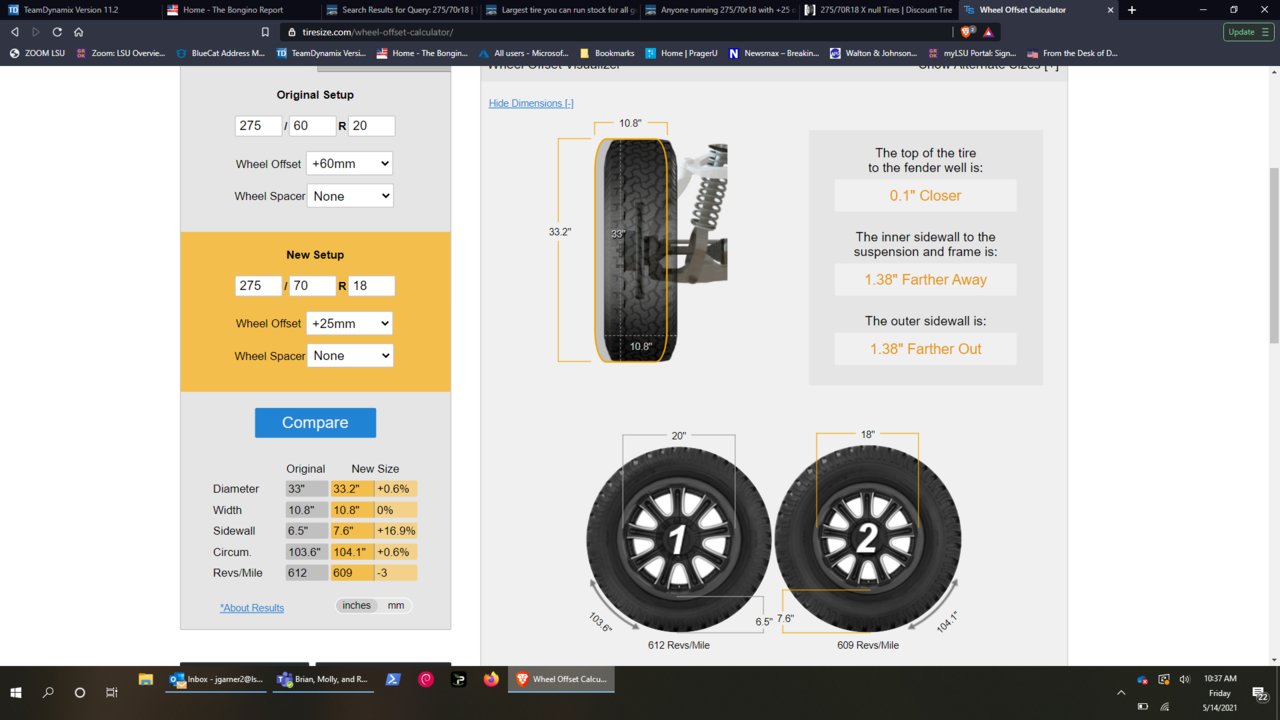Open the Brave Shields lion icon
This screenshot has width=1280, height=720.
tap(966, 32)
